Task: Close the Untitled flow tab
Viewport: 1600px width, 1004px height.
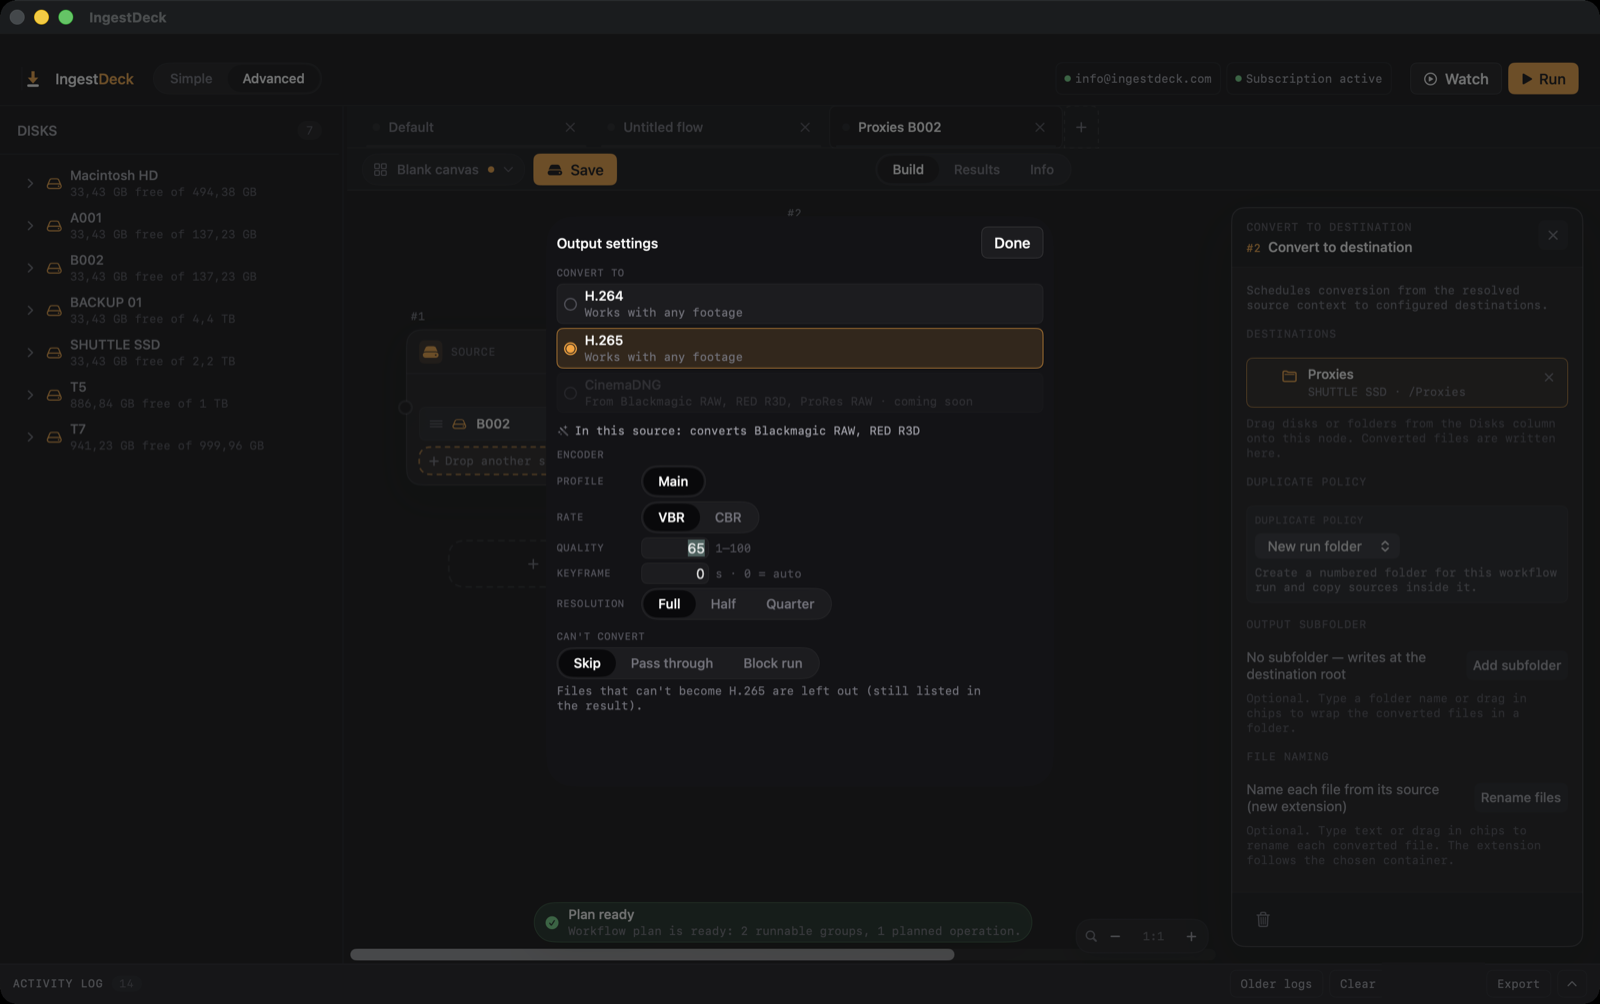Action: pyautogui.click(x=805, y=127)
